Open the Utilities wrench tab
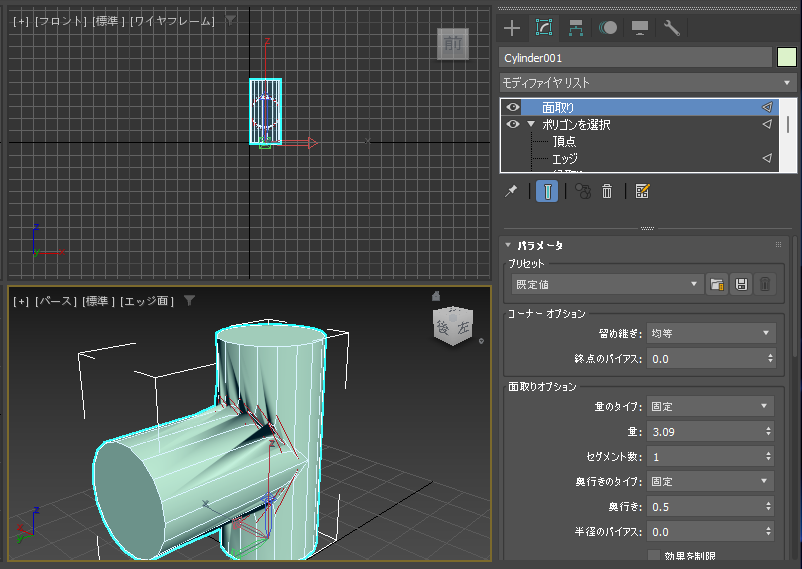This screenshot has height=569, width=802. 672,28
